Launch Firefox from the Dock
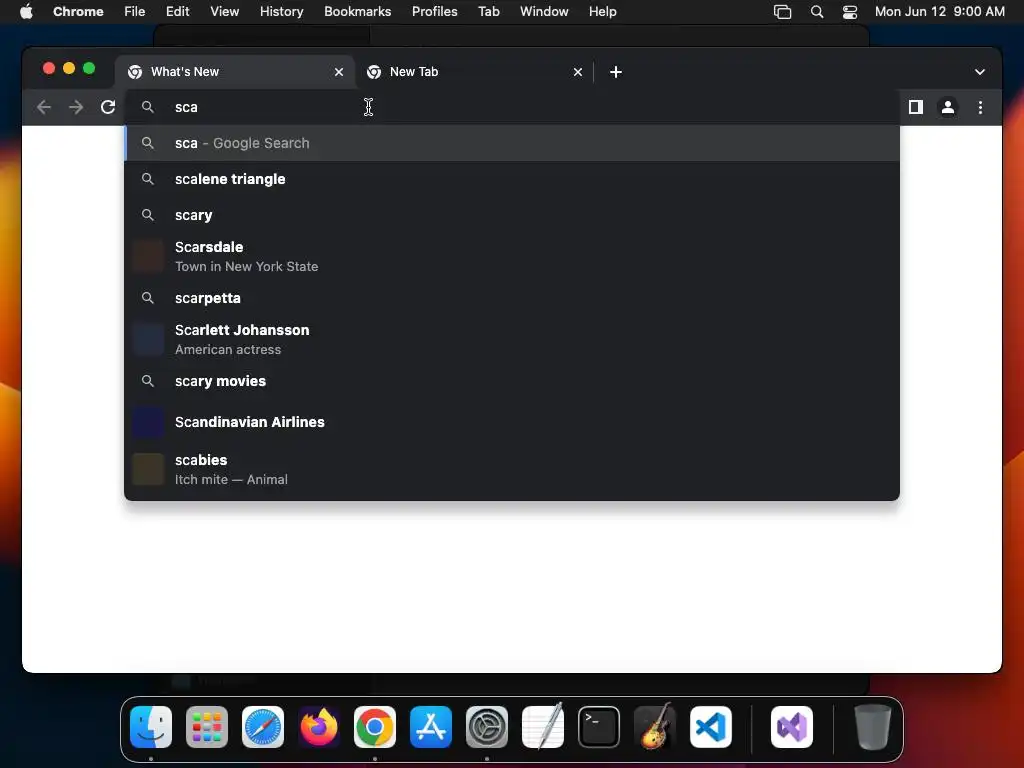1024x768 pixels. tap(319, 727)
